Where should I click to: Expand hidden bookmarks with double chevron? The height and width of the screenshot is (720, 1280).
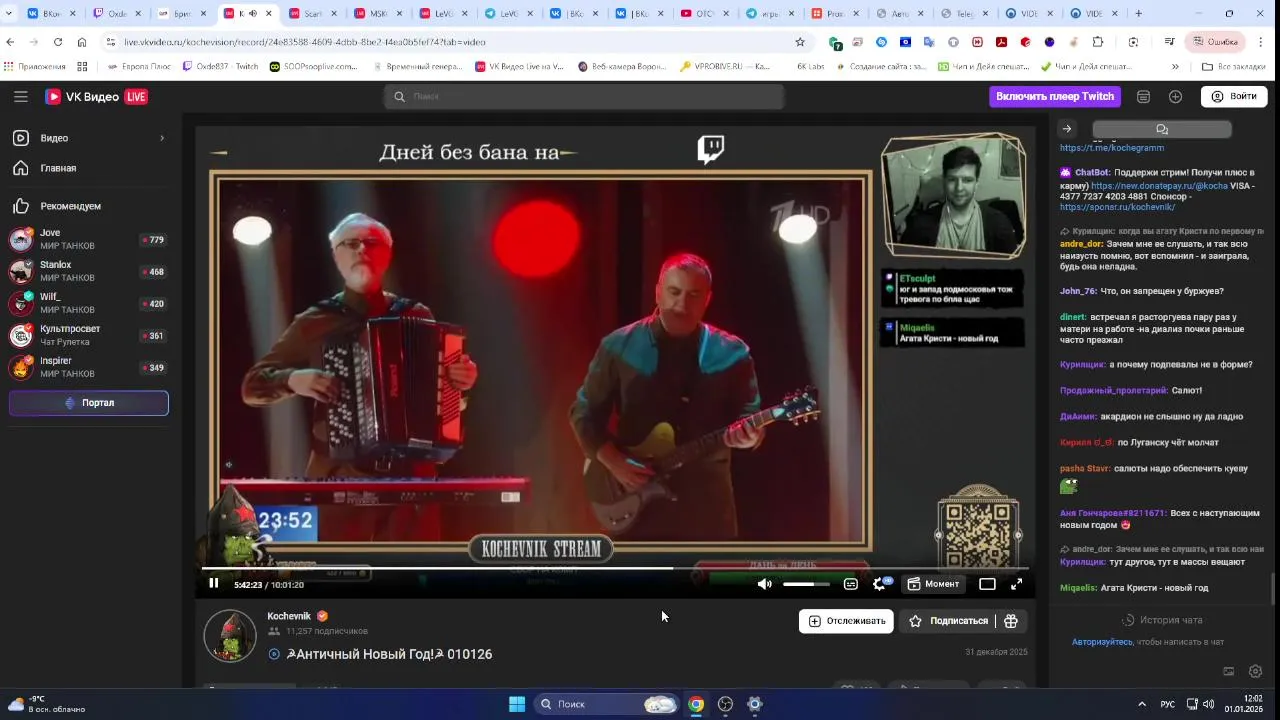[1175, 67]
